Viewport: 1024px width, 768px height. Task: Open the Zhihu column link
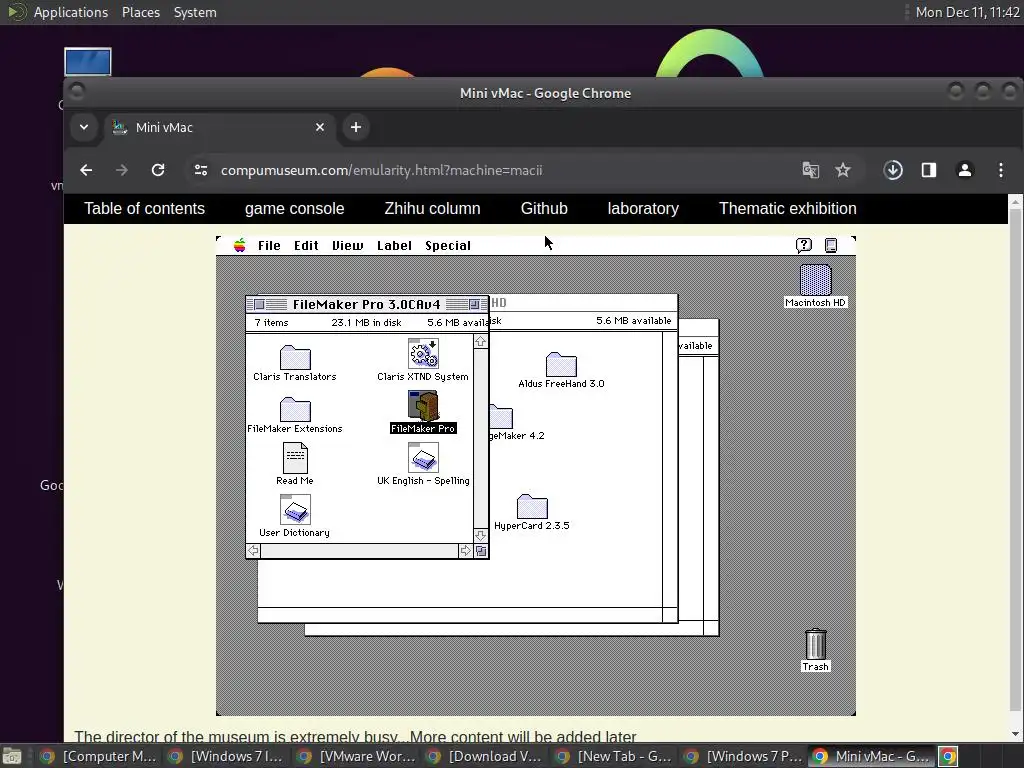432,208
